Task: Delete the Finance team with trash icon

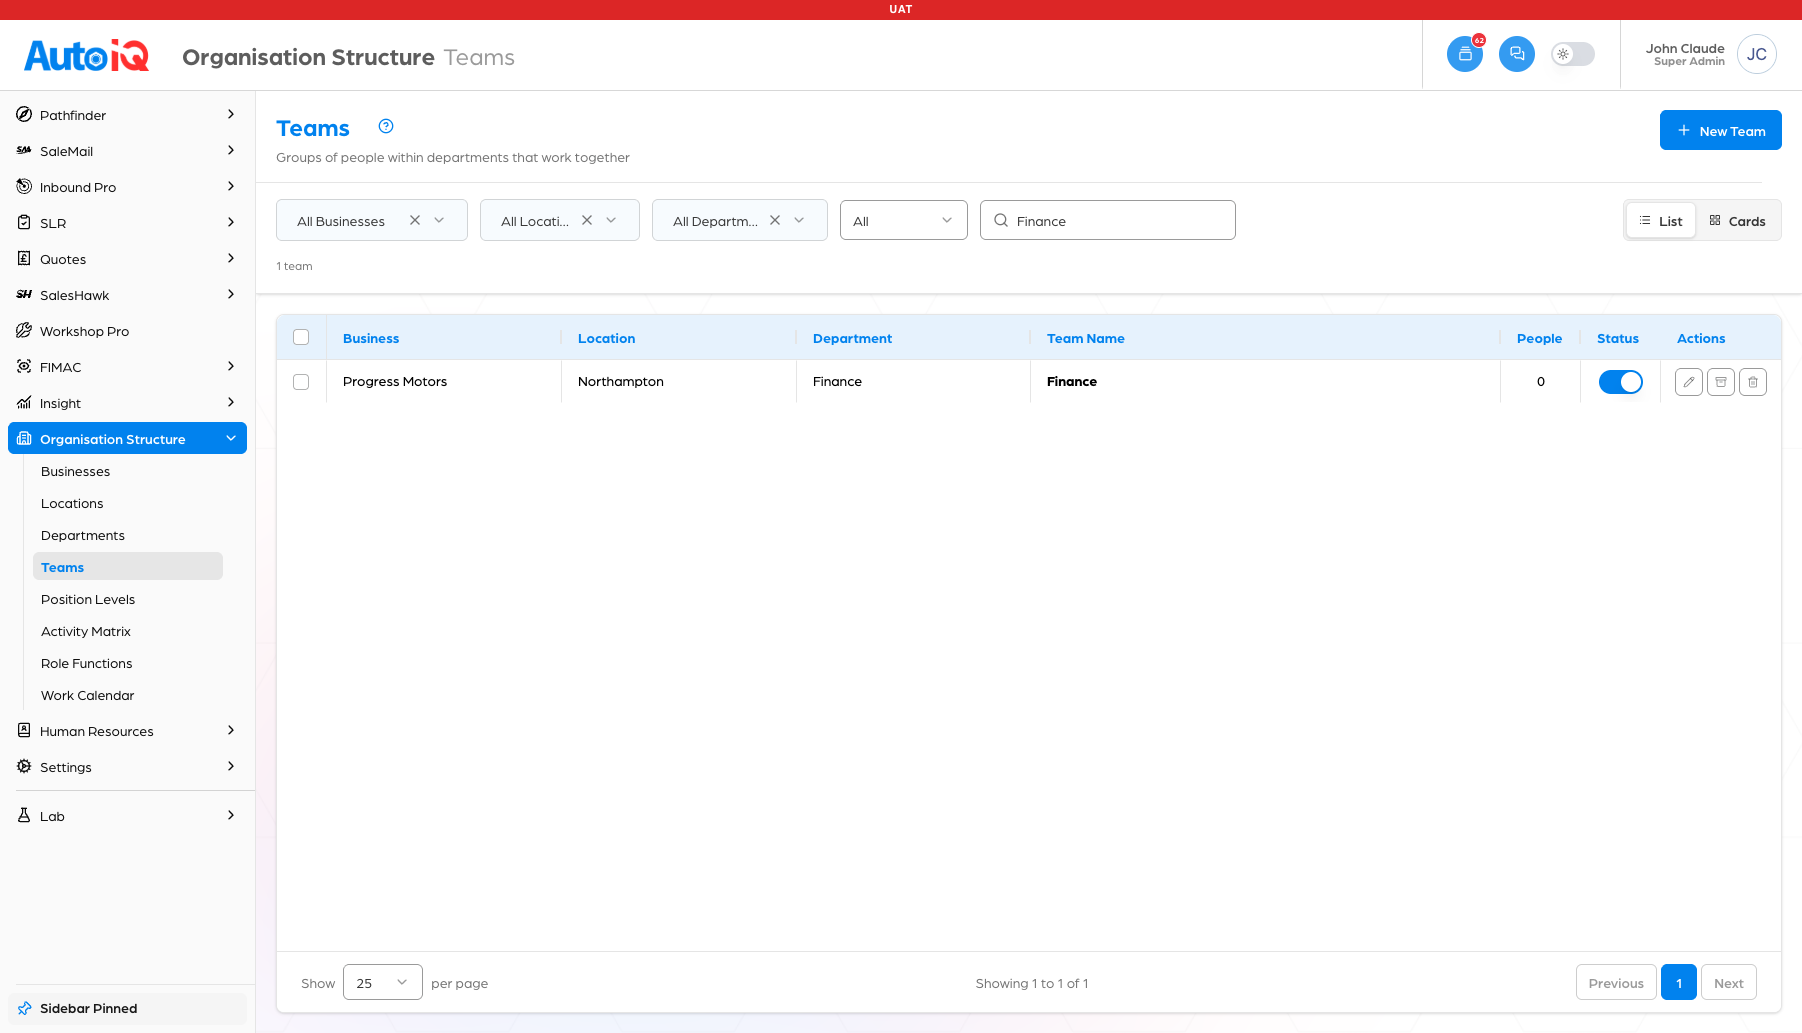Action: click(x=1752, y=382)
